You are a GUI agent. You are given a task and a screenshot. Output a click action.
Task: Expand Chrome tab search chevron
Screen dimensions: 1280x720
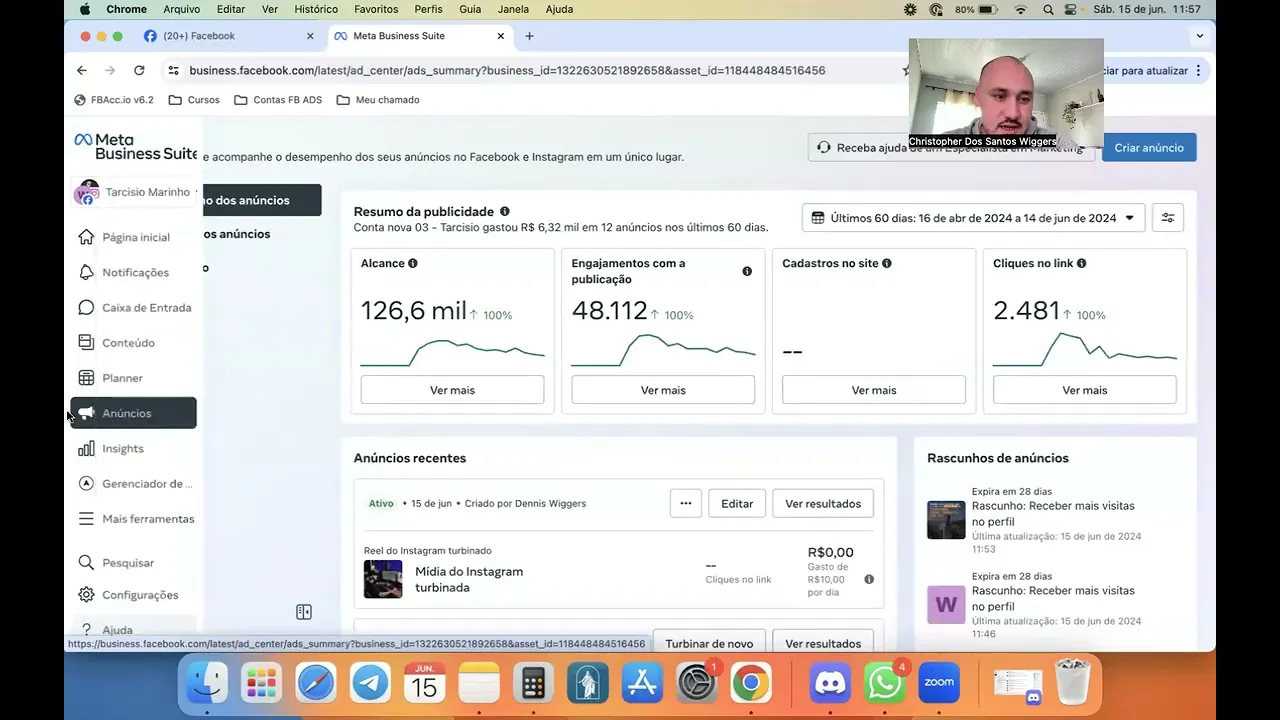click(x=1199, y=36)
